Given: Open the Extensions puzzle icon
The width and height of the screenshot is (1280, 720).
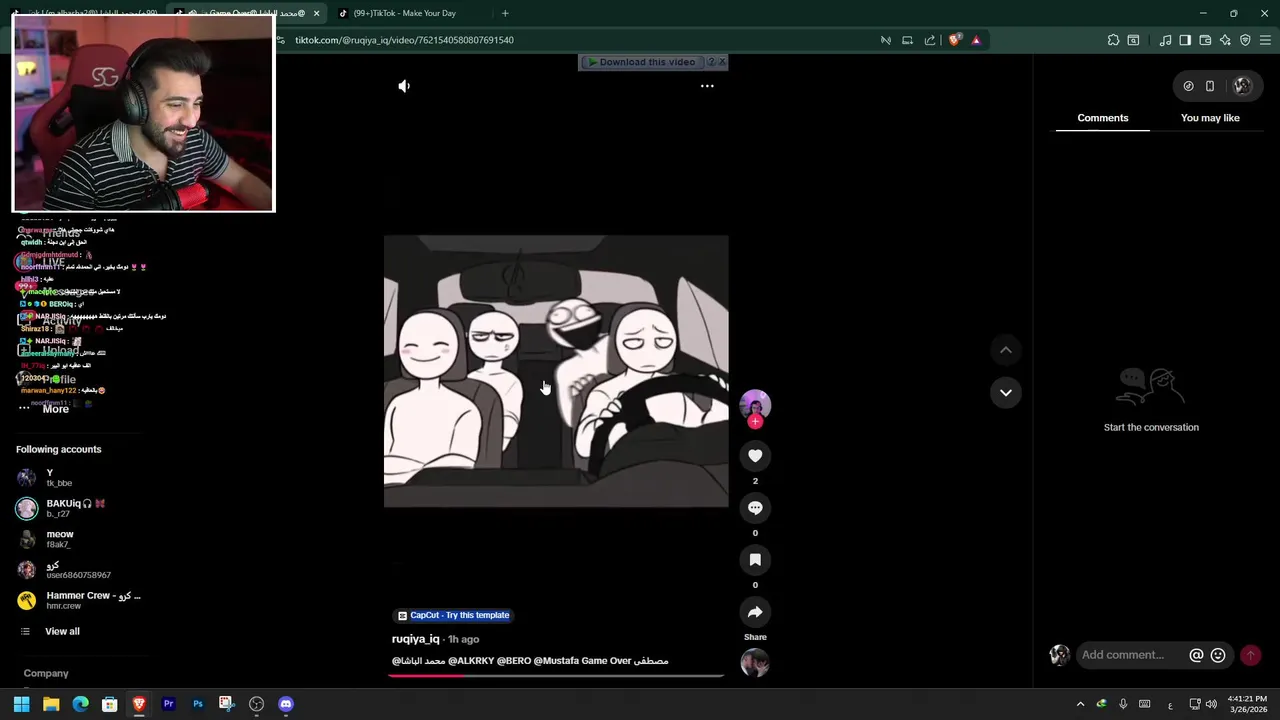Looking at the screenshot, I should (1113, 40).
